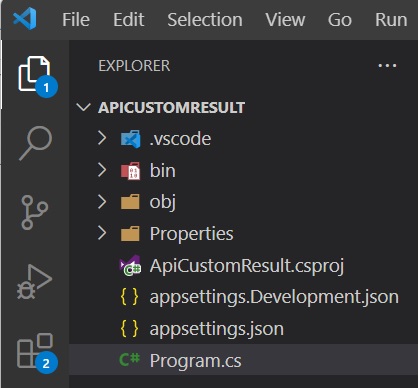The width and height of the screenshot is (419, 388).
Task: Open the Run and Debug view icon
Action: (x=35, y=282)
